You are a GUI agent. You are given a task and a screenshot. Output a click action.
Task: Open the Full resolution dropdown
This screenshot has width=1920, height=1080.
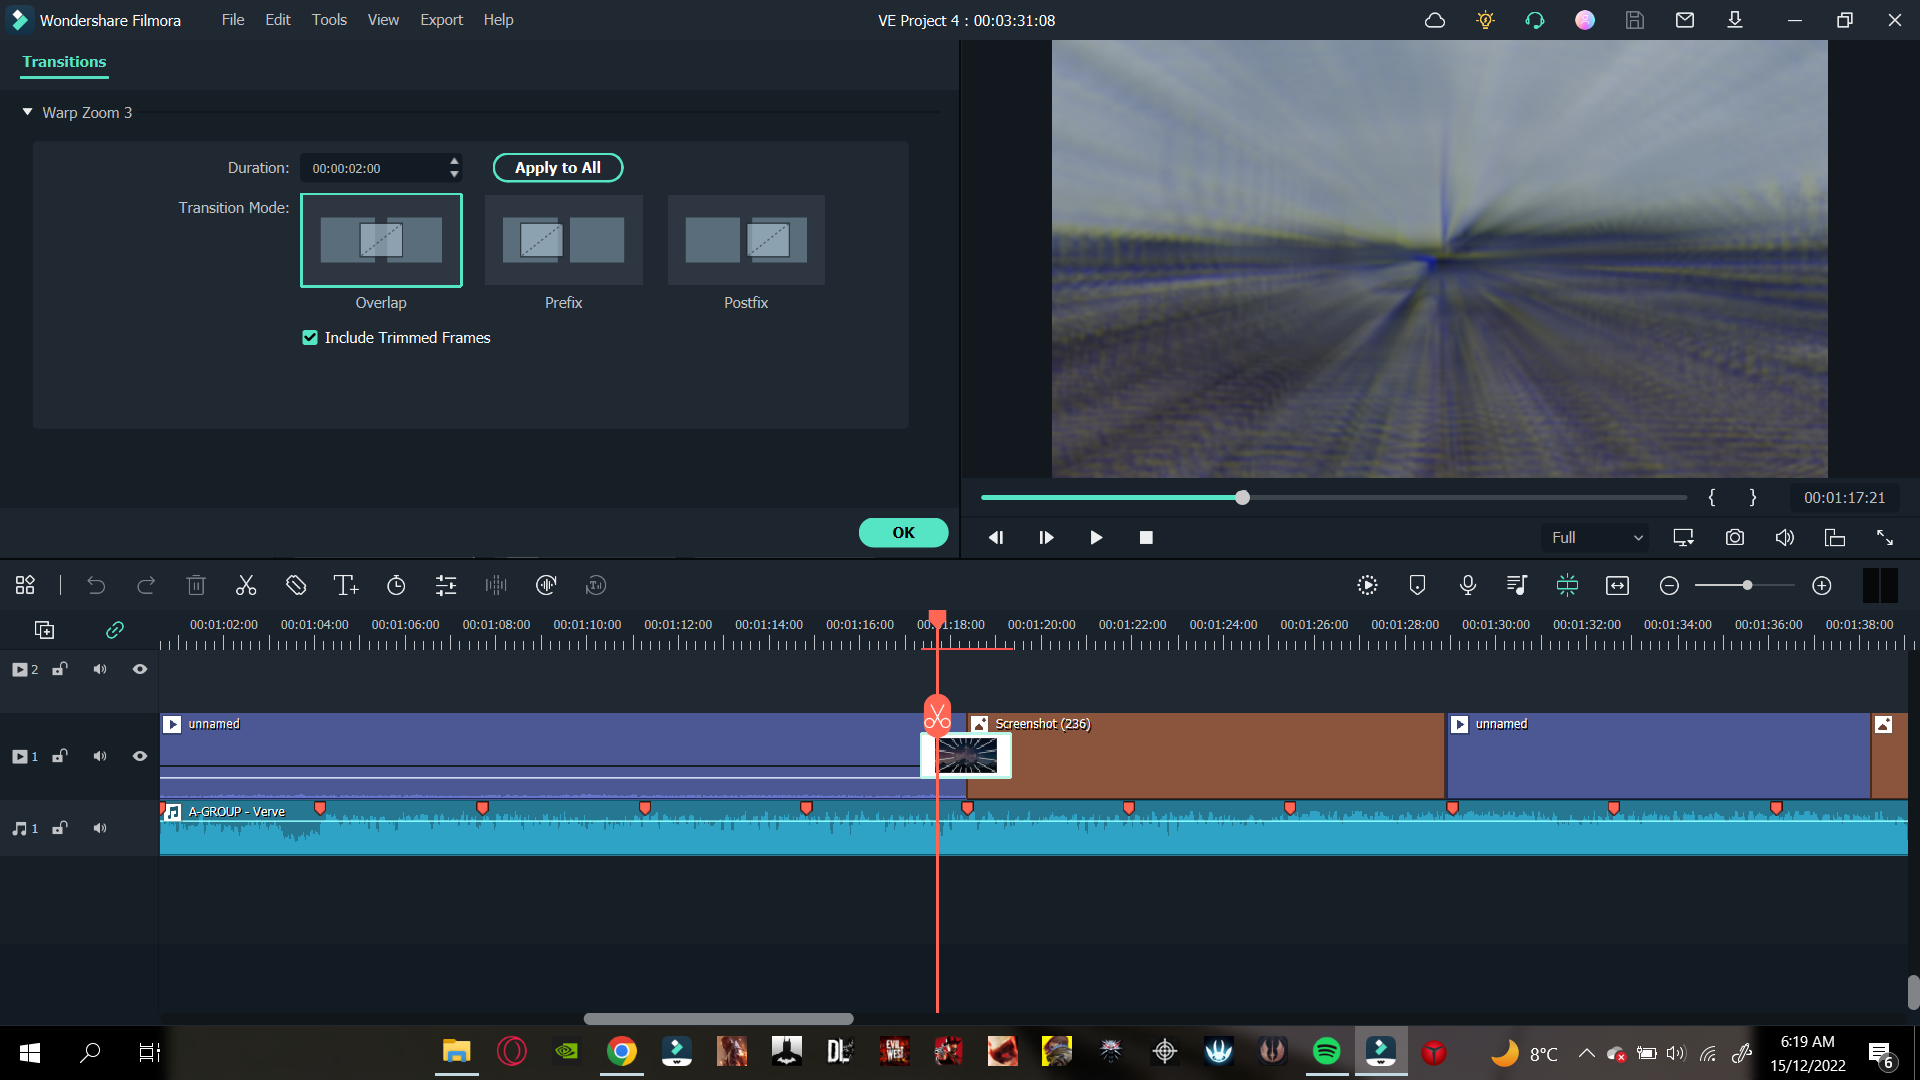pos(1594,537)
